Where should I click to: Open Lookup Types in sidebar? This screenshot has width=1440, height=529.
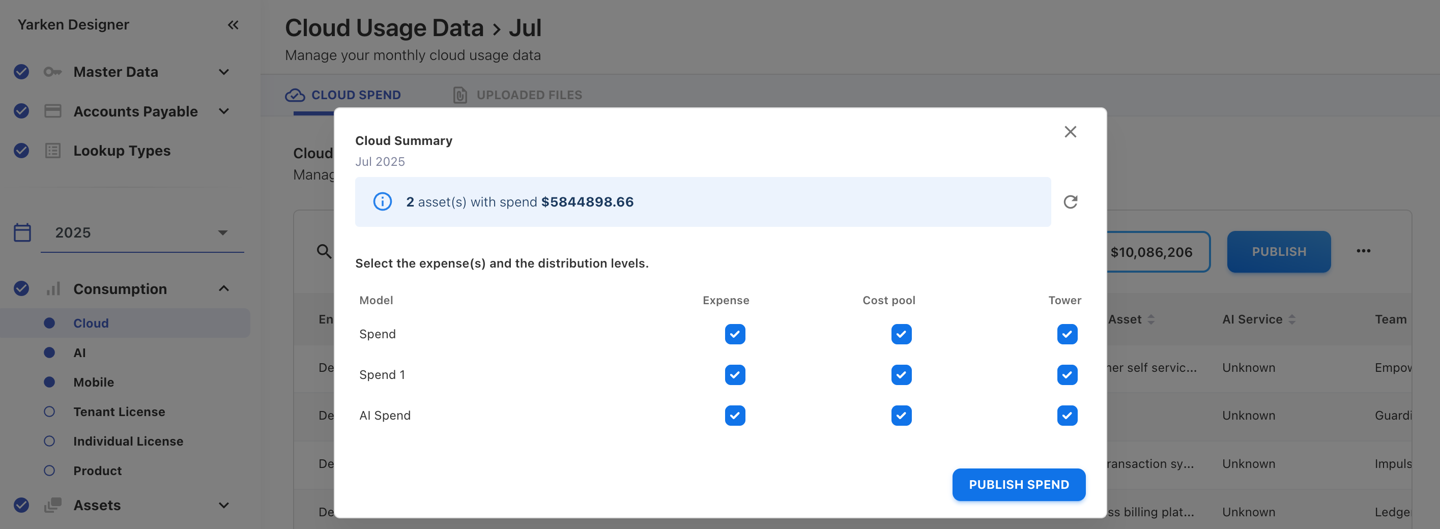pyautogui.click(x=121, y=151)
